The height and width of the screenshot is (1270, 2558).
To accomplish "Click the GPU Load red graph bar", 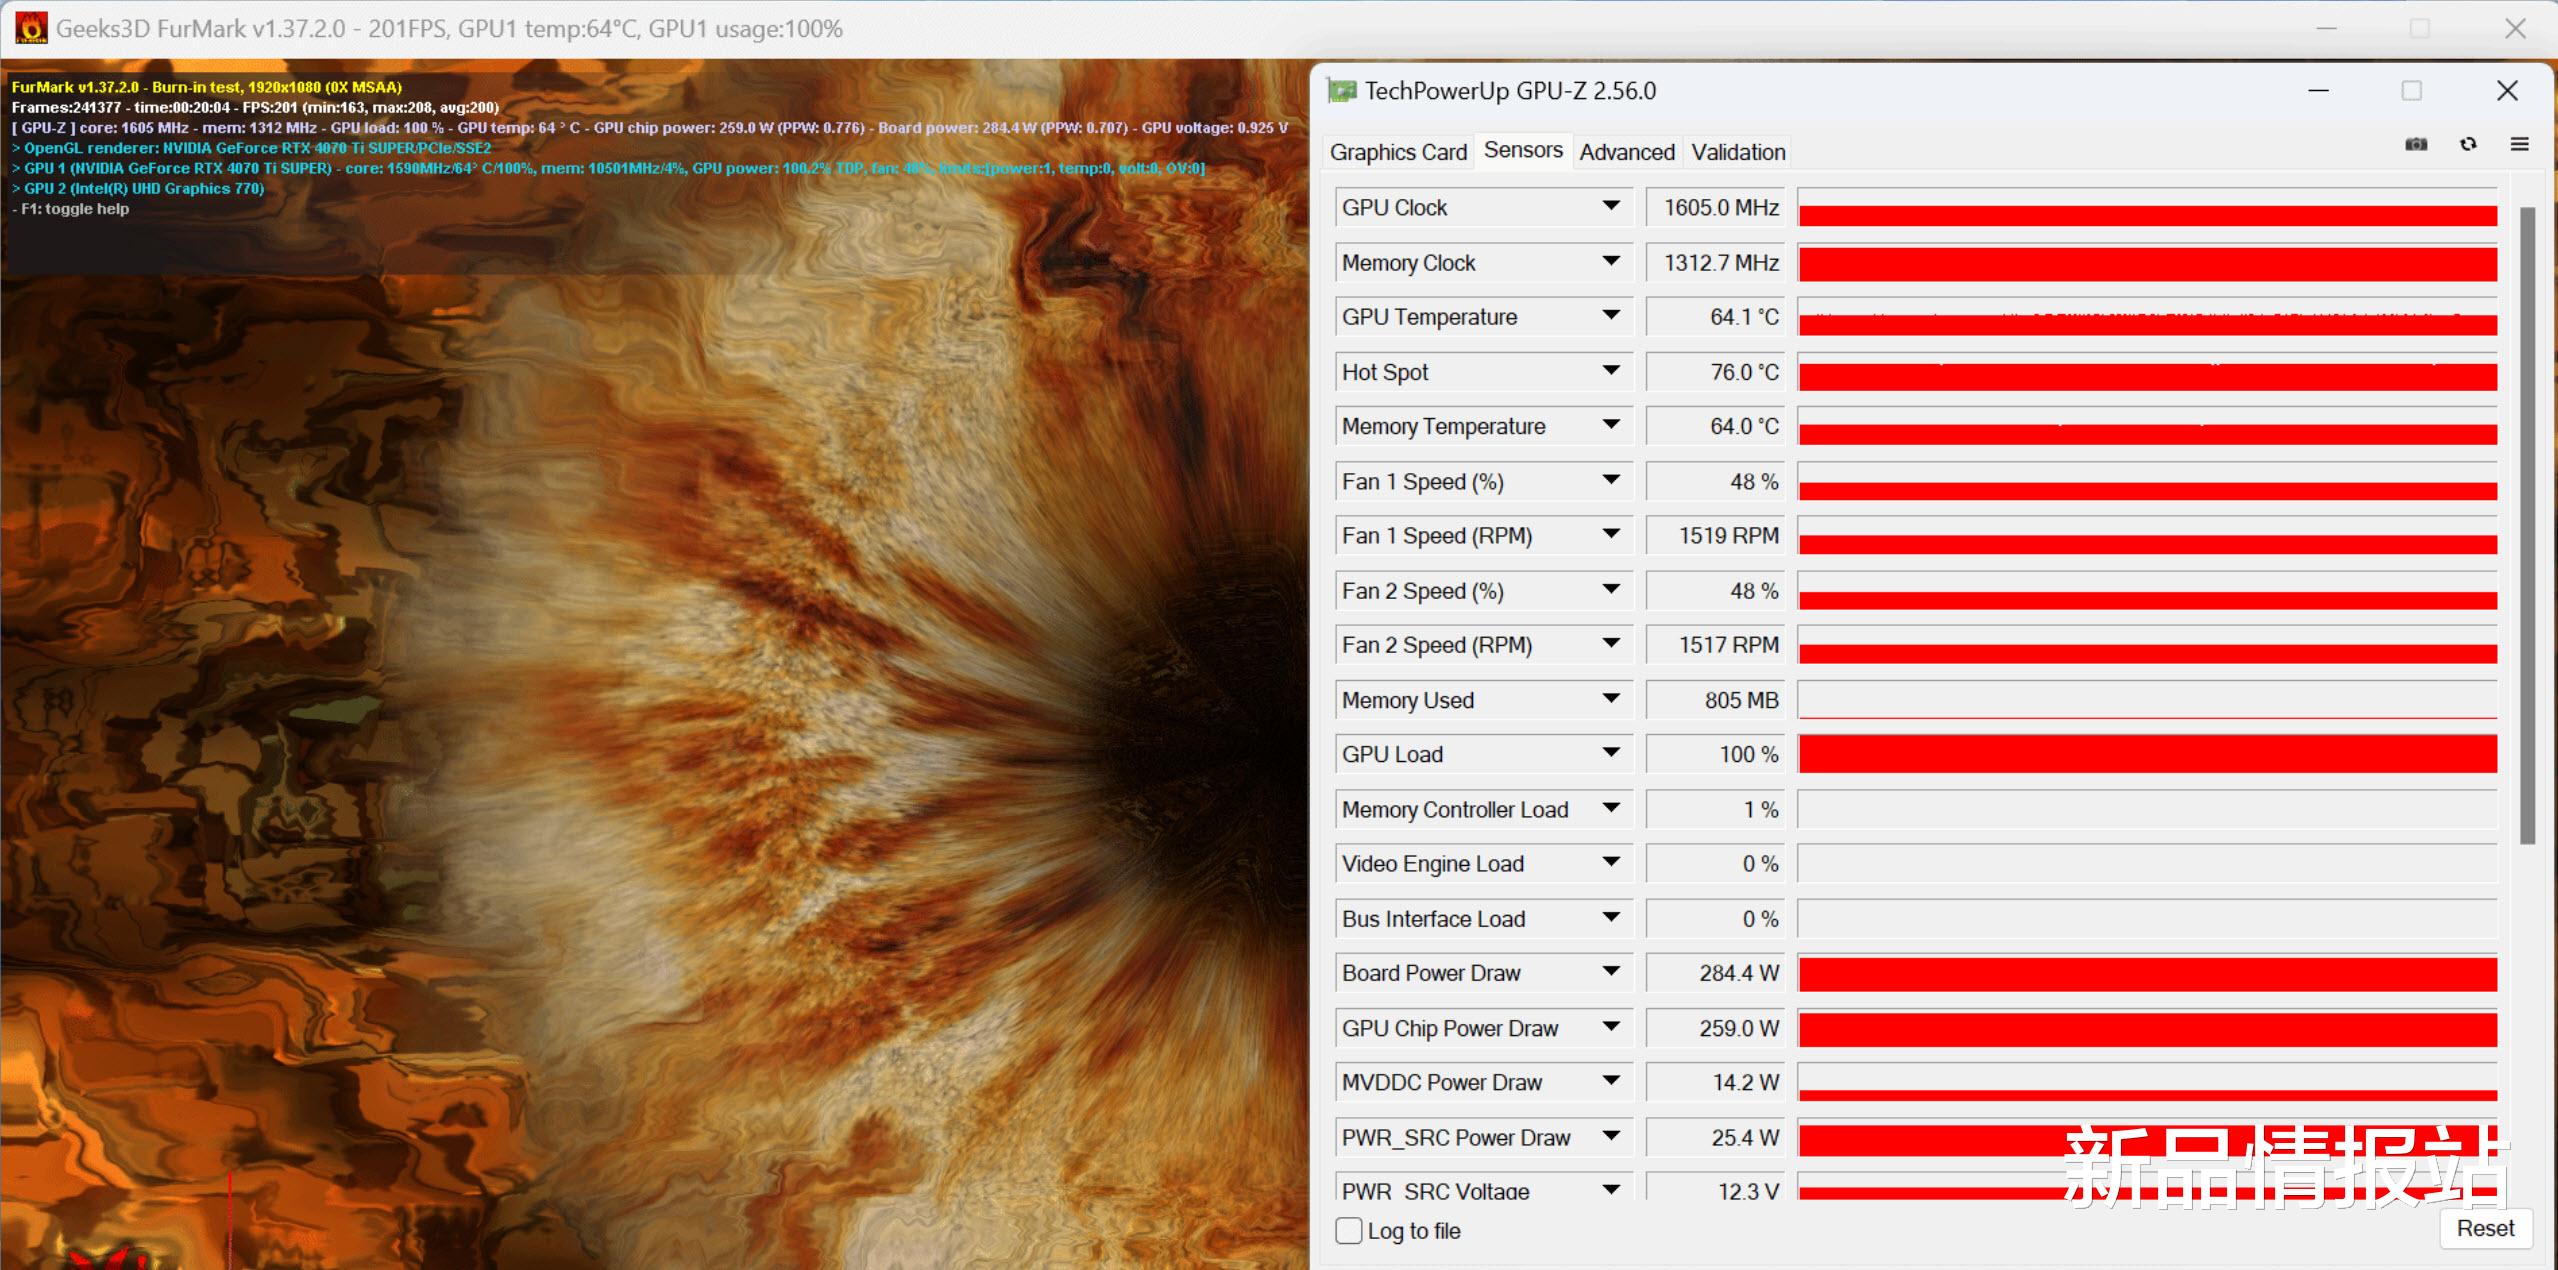I will coord(2147,754).
